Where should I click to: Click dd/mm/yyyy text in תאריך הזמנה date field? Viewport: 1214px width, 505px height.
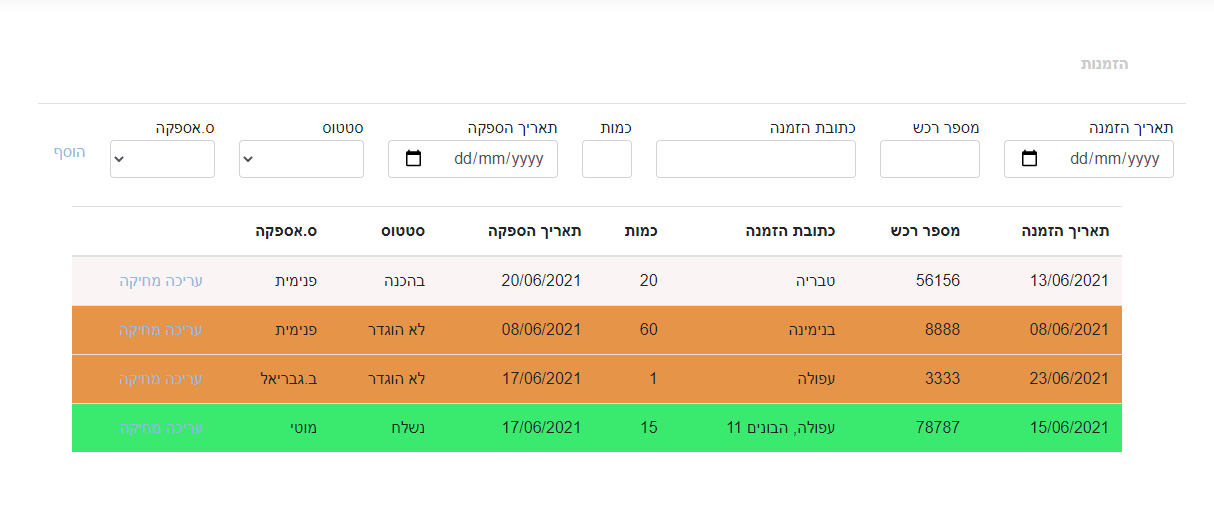coord(1114,158)
